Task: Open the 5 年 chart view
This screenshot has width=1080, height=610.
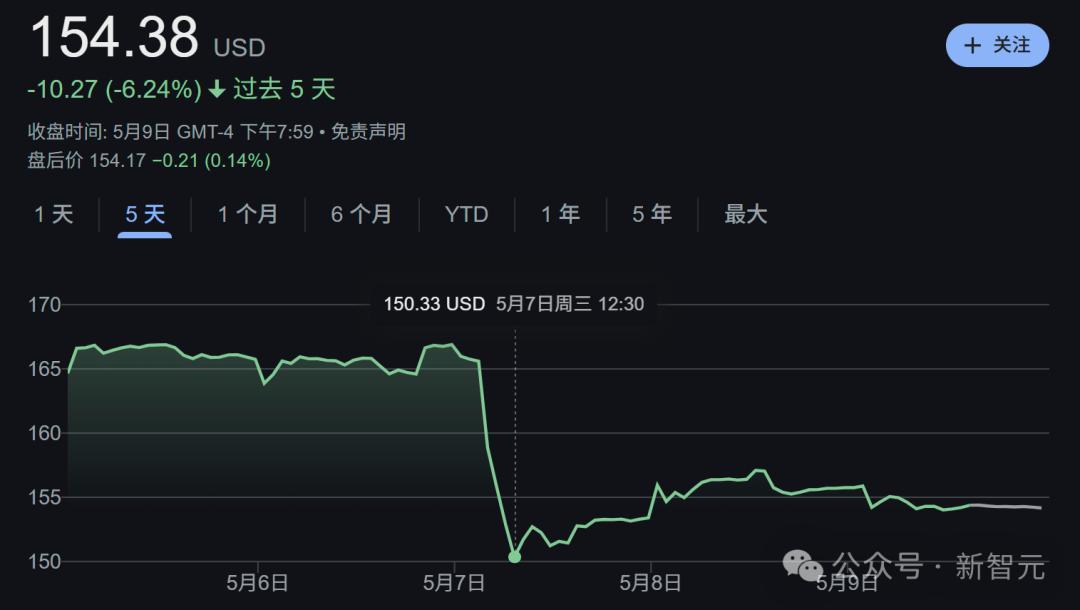Action: tap(652, 214)
